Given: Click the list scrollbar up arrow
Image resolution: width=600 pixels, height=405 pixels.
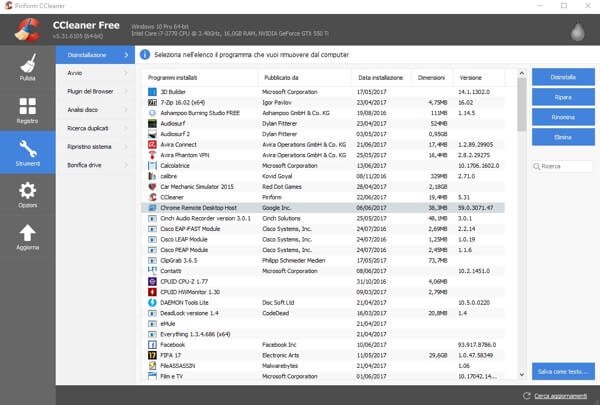Looking at the screenshot, I should tap(522, 73).
